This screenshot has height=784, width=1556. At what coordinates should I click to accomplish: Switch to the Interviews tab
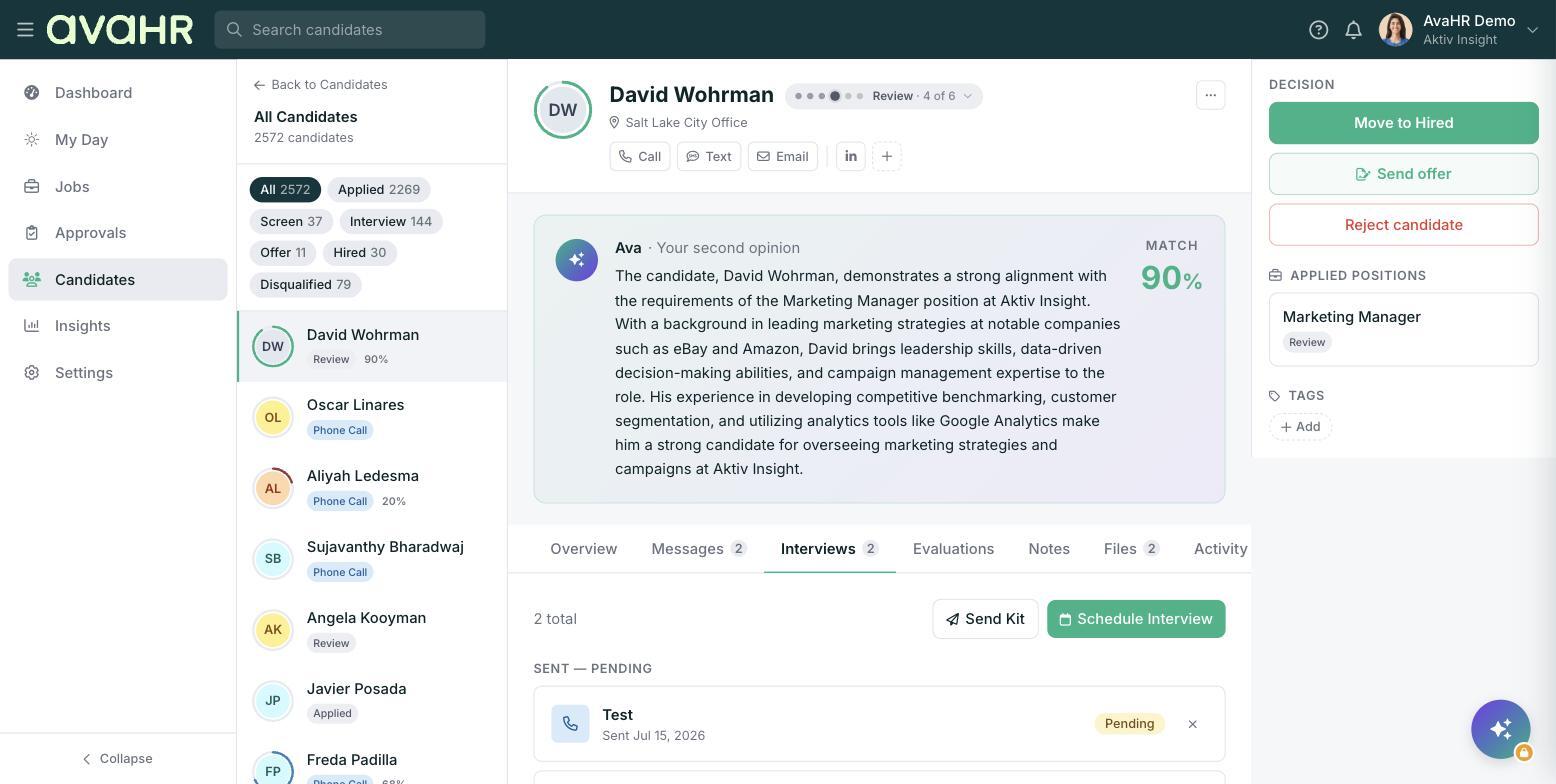[x=829, y=549]
